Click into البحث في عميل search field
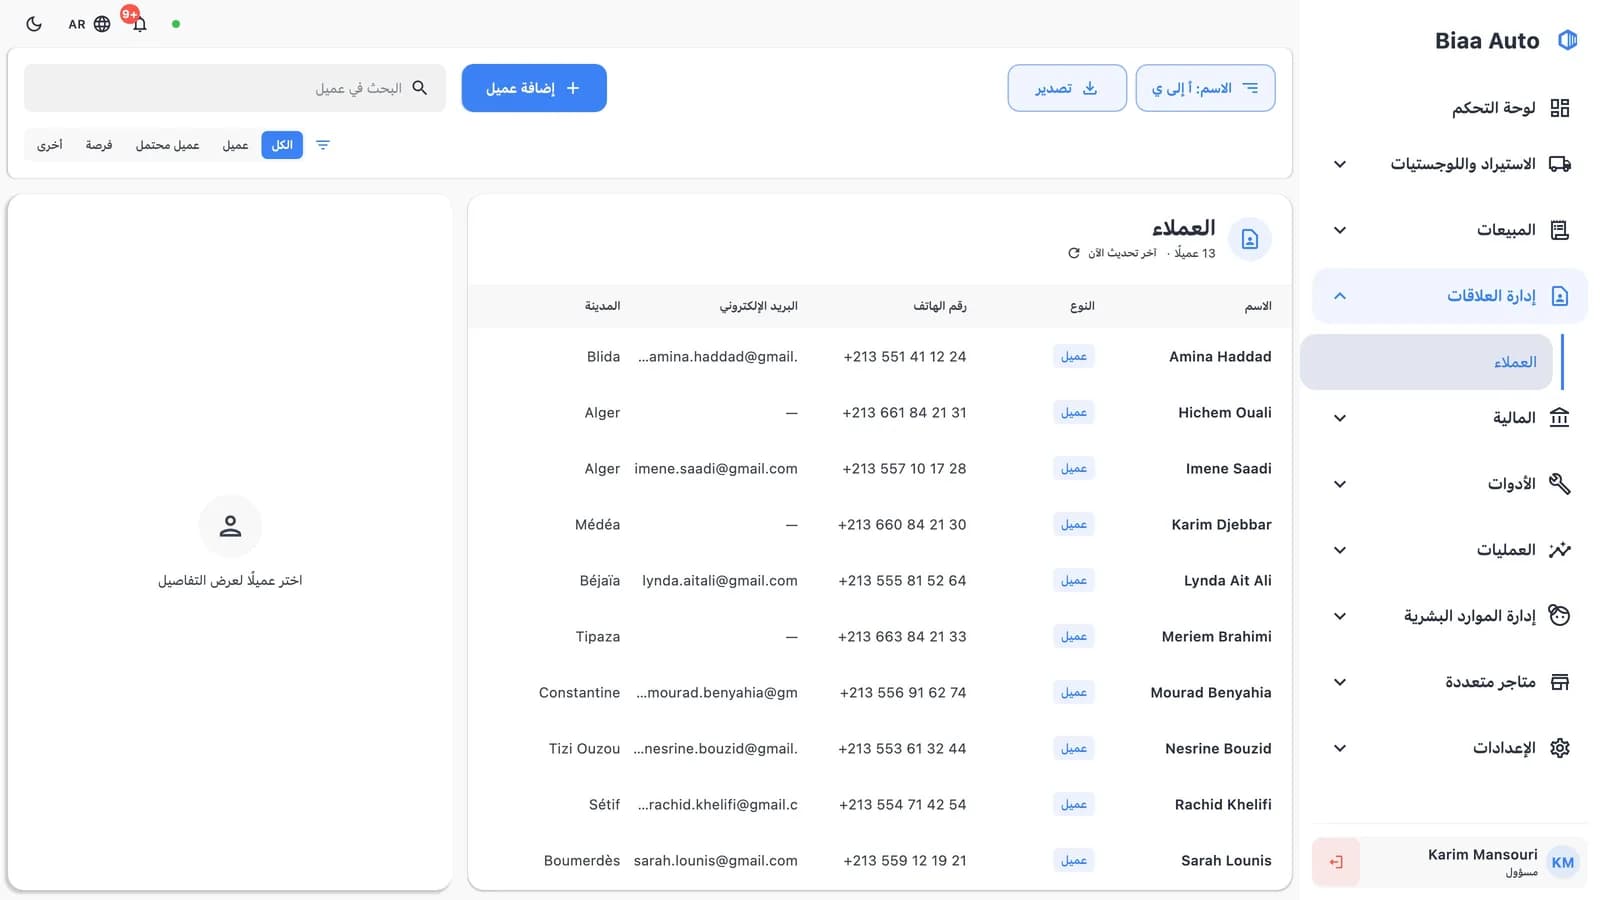Viewport: 1600px width, 900px height. 235,88
